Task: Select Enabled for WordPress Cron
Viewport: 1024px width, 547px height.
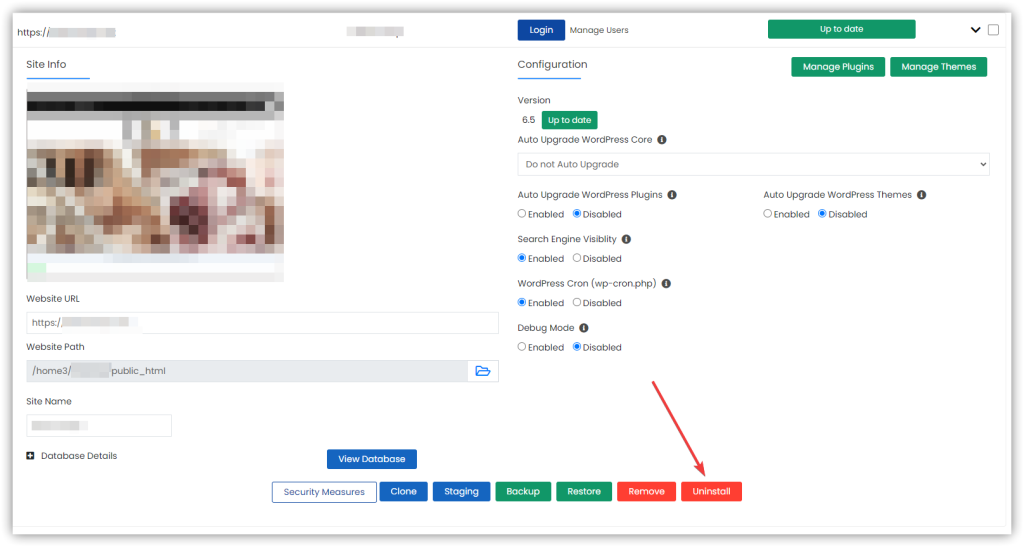Action: [522, 302]
